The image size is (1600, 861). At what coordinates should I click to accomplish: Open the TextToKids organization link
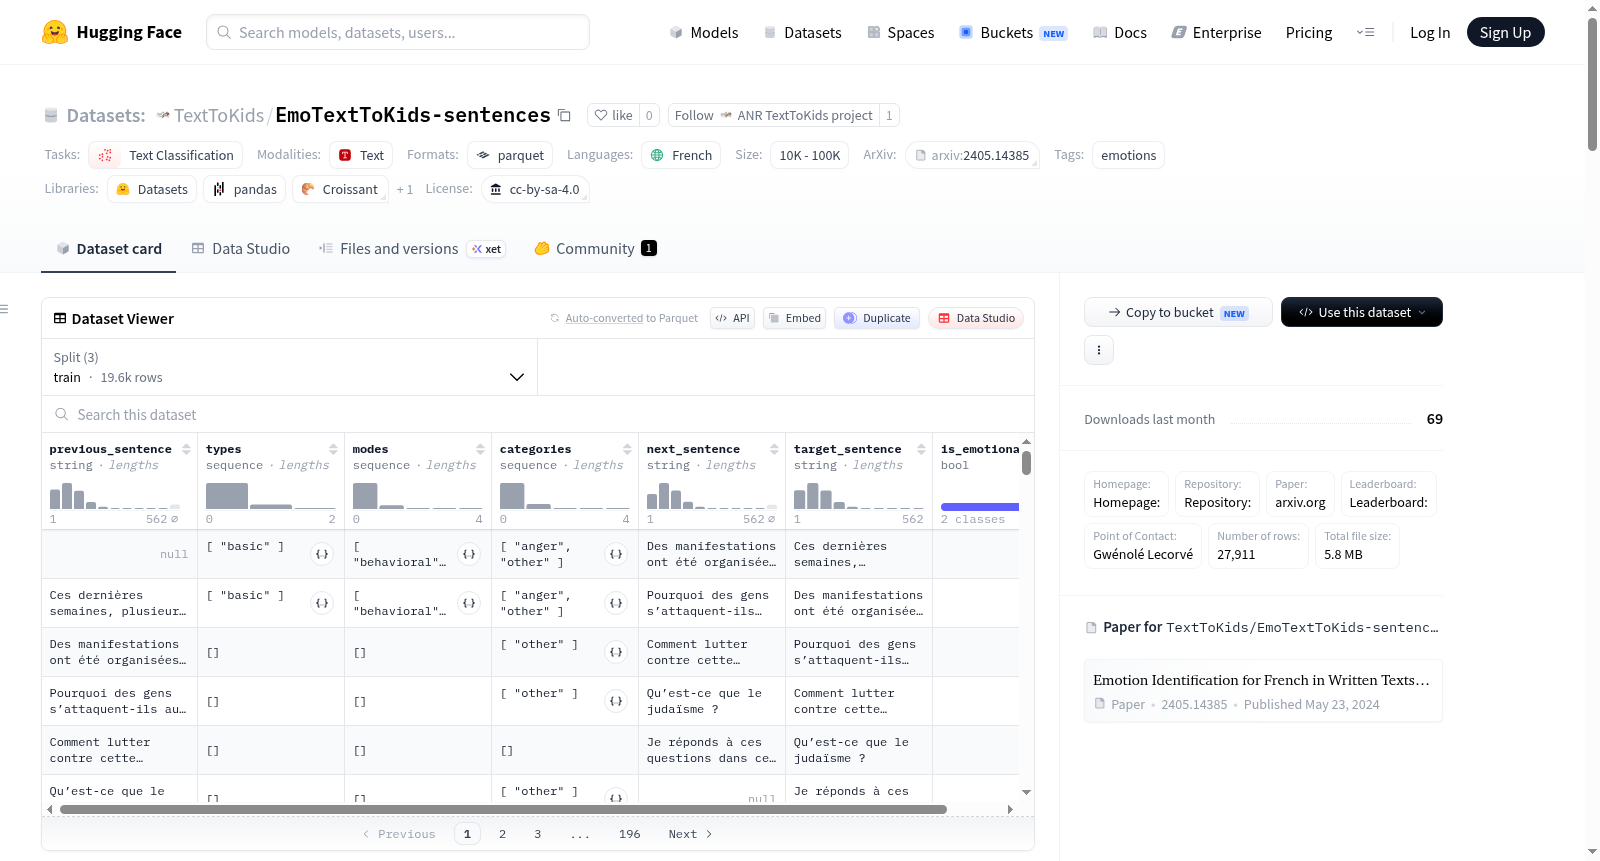point(218,115)
